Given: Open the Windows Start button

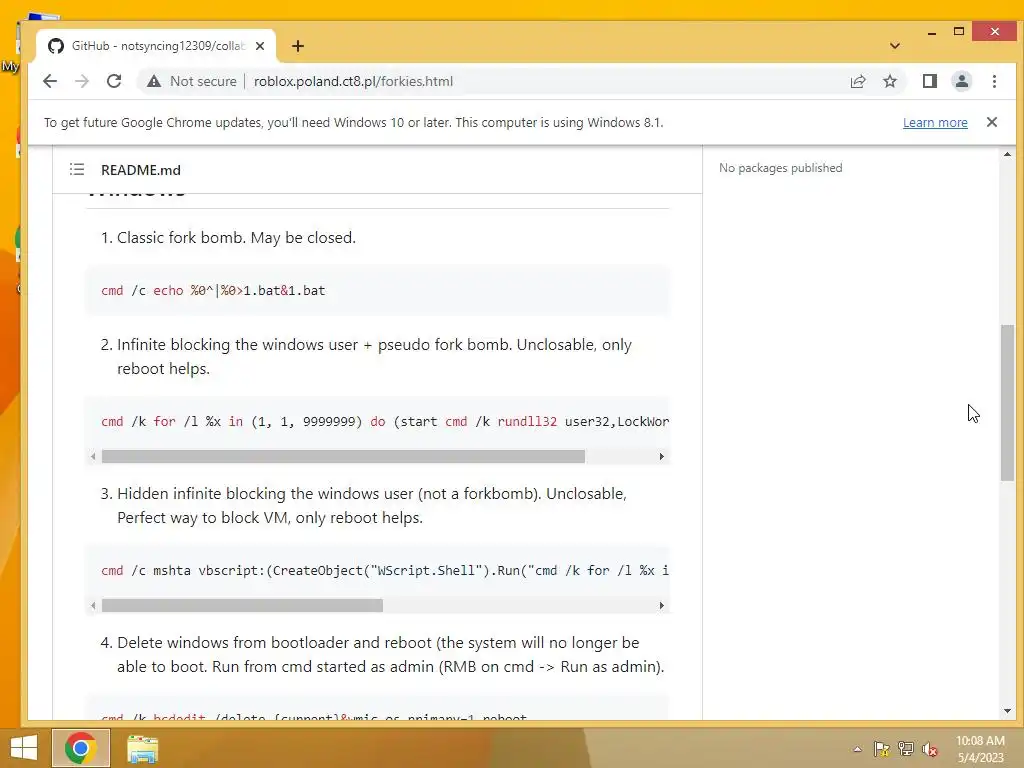Looking at the screenshot, I should 24,748.
